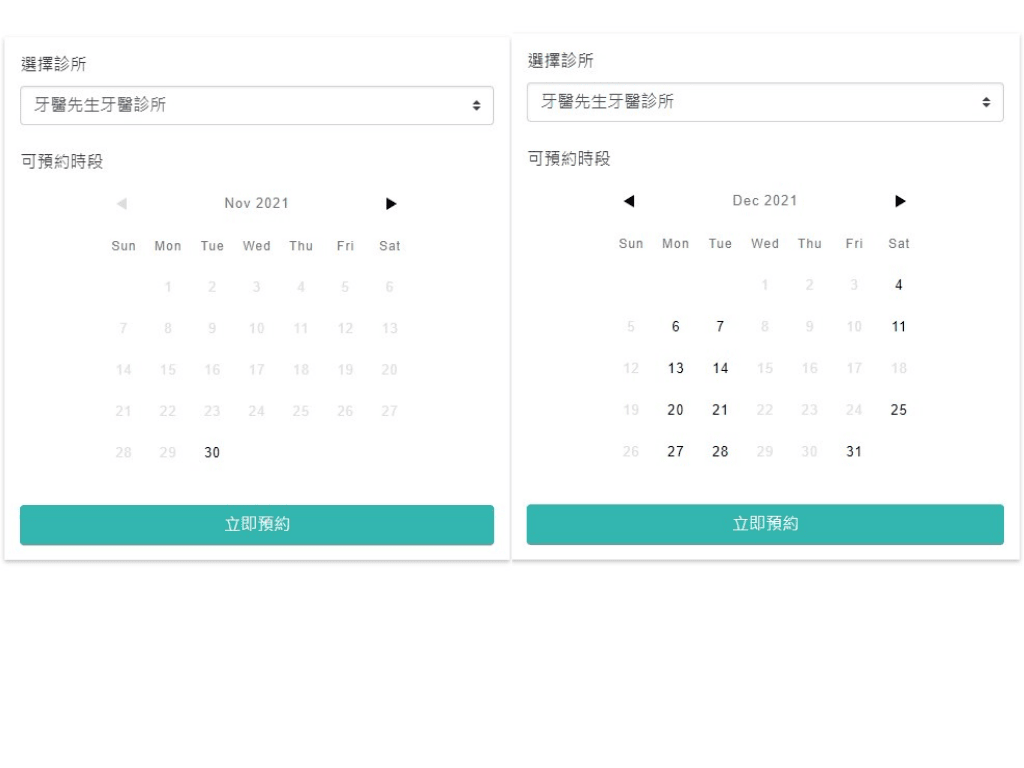Image resolution: width=1024 pixels, height=768 pixels.
Task: Open clinic dropdown above Dec 2021 calendar
Action: click(x=765, y=102)
